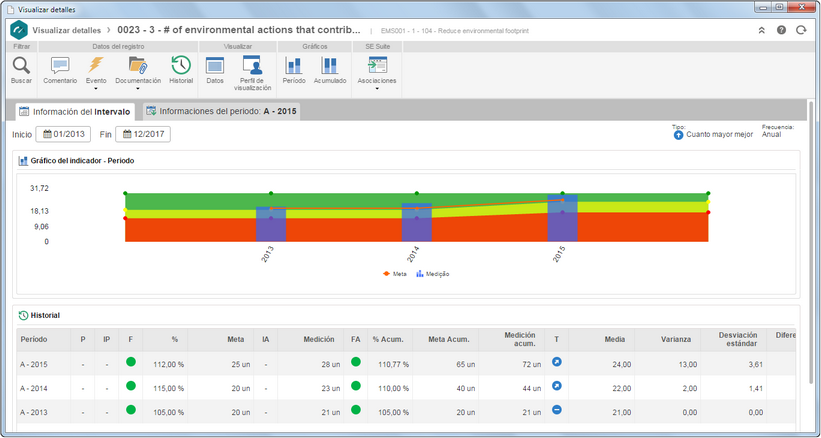Open the Historial clock icon
This screenshot has width=821, height=438.
tap(181, 65)
